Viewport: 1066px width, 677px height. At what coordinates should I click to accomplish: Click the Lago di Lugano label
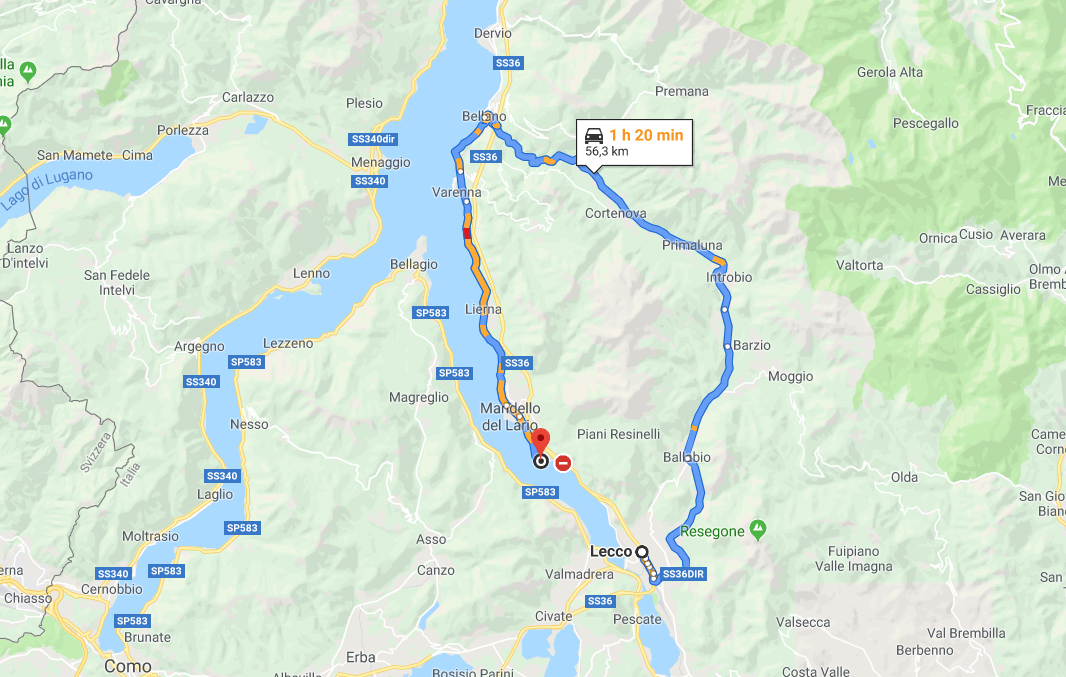(47, 190)
